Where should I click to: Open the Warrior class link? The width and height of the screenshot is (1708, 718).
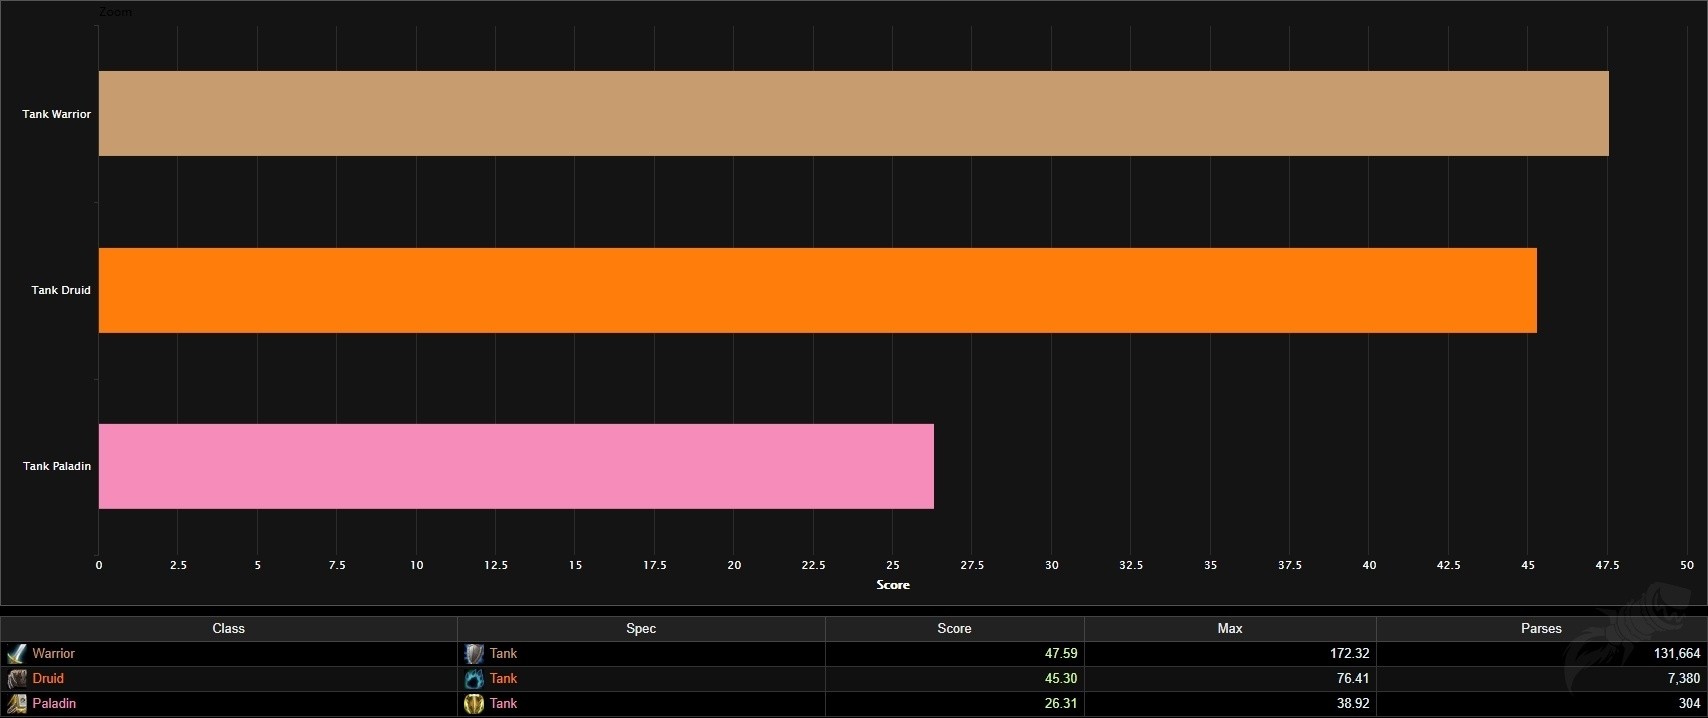tap(53, 654)
